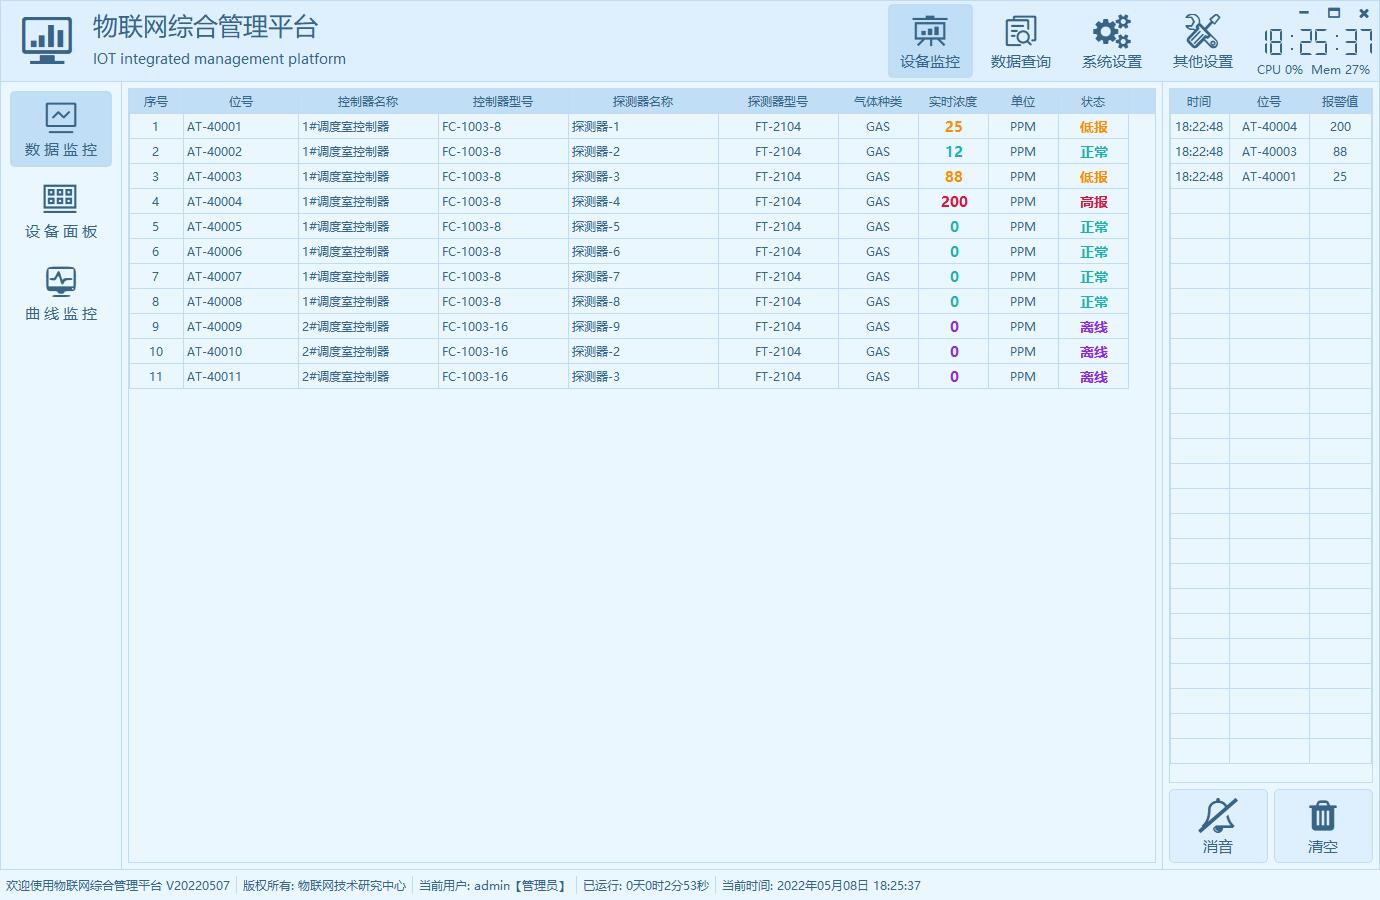Open 曲线监控 curve monitoring view
1380x900 pixels.
(61, 294)
